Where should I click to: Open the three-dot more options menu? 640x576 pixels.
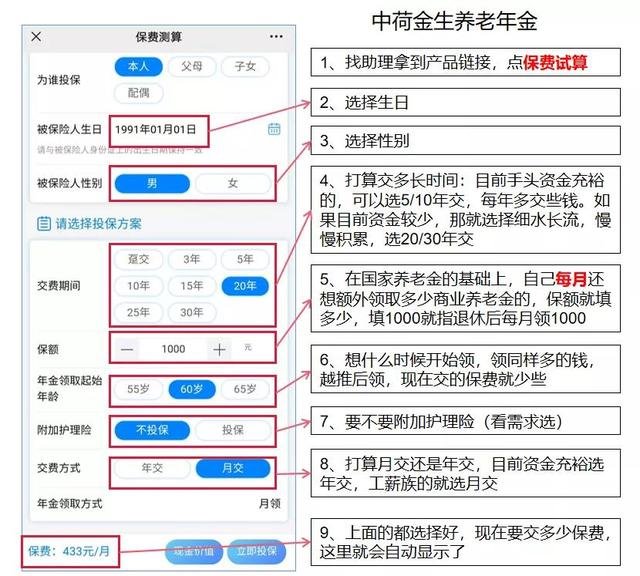click(276, 37)
